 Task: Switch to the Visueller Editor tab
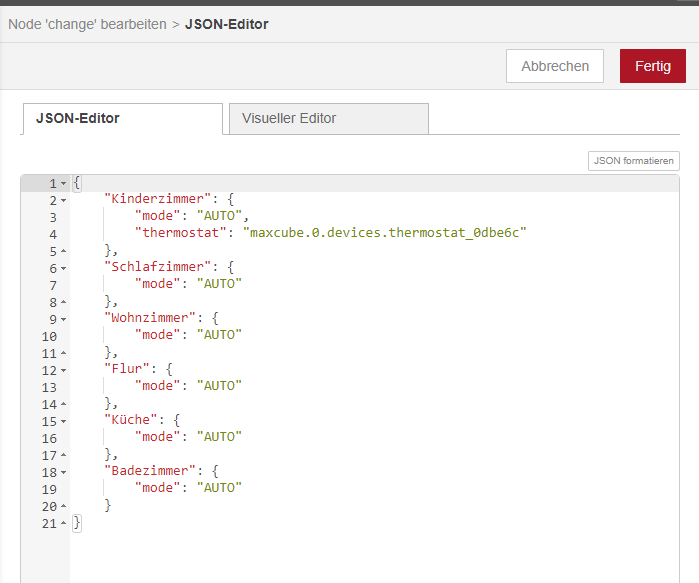click(x=329, y=119)
